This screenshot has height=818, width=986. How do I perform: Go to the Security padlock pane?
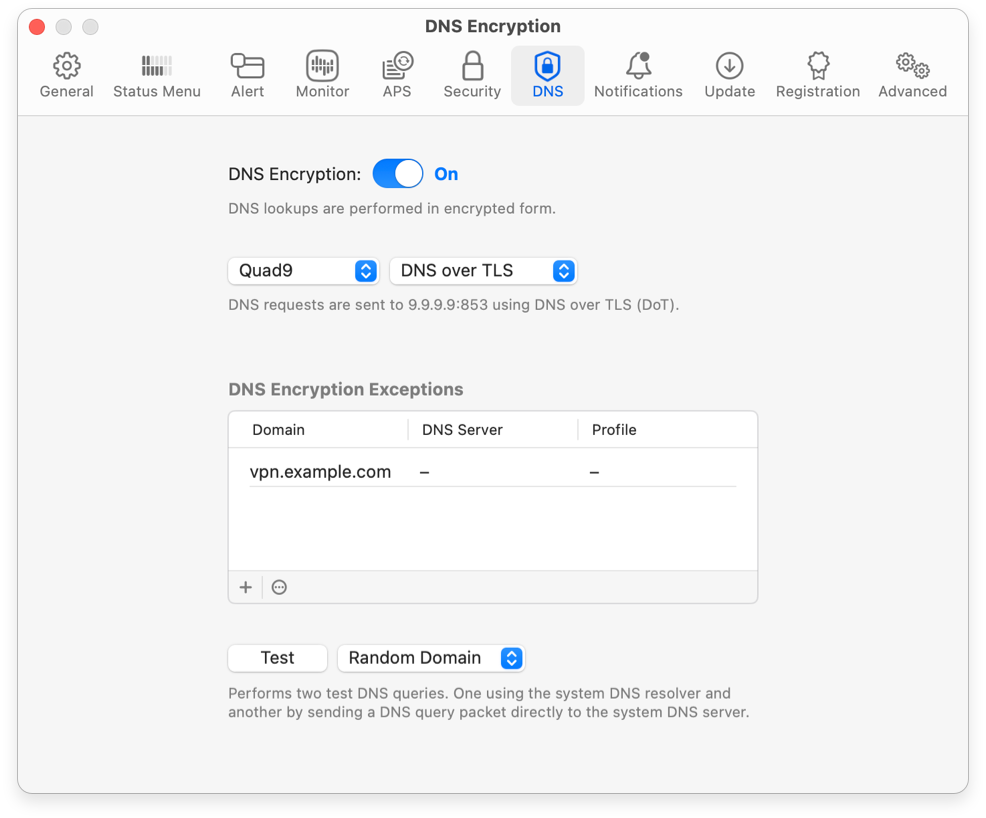(x=472, y=76)
